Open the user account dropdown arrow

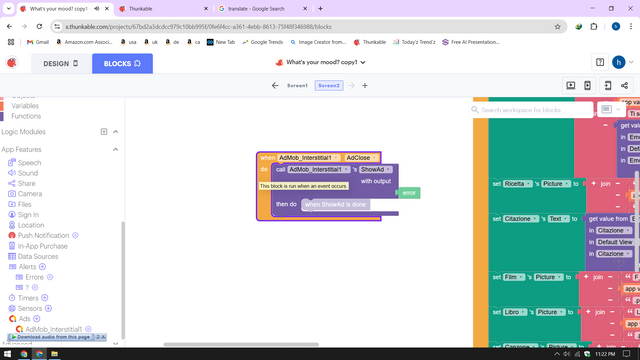(631, 62)
